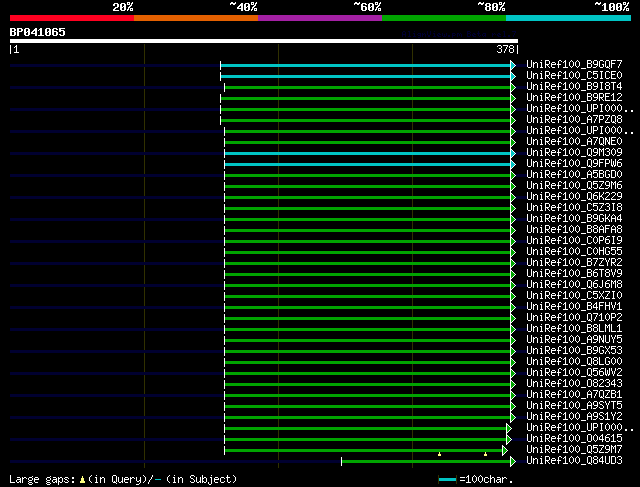Click the second yellow gap marker in Q5Z9M7 row

tap(485, 454)
